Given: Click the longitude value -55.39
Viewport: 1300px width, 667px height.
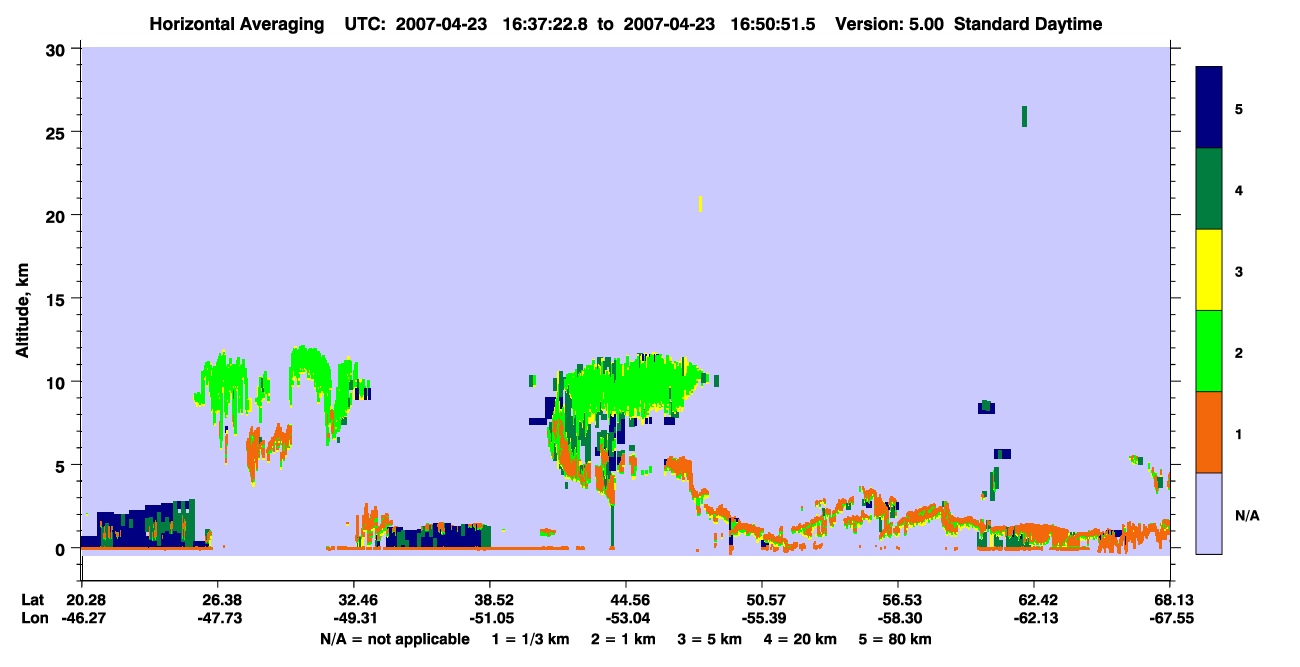Looking at the screenshot, I should tap(762, 618).
